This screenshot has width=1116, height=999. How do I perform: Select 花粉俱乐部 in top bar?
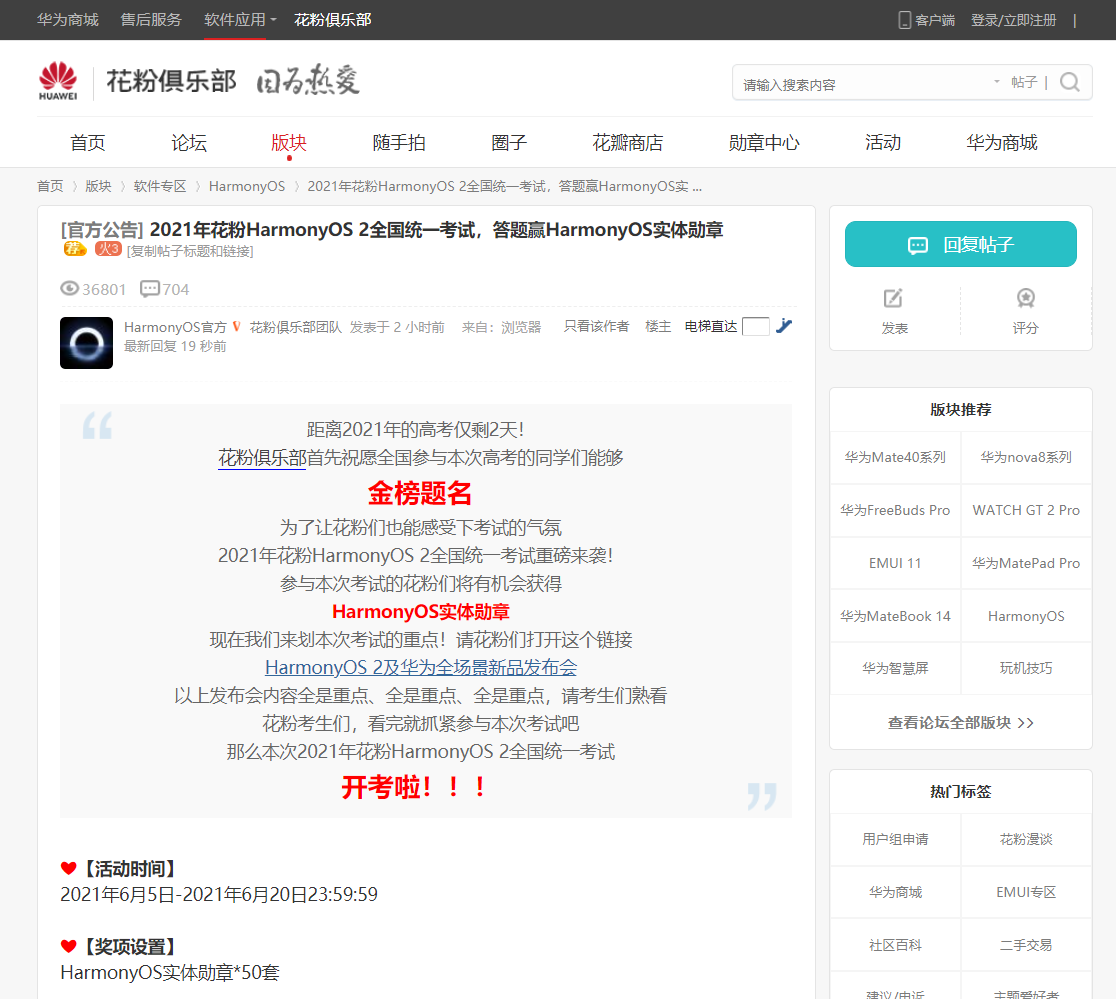[x=332, y=20]
